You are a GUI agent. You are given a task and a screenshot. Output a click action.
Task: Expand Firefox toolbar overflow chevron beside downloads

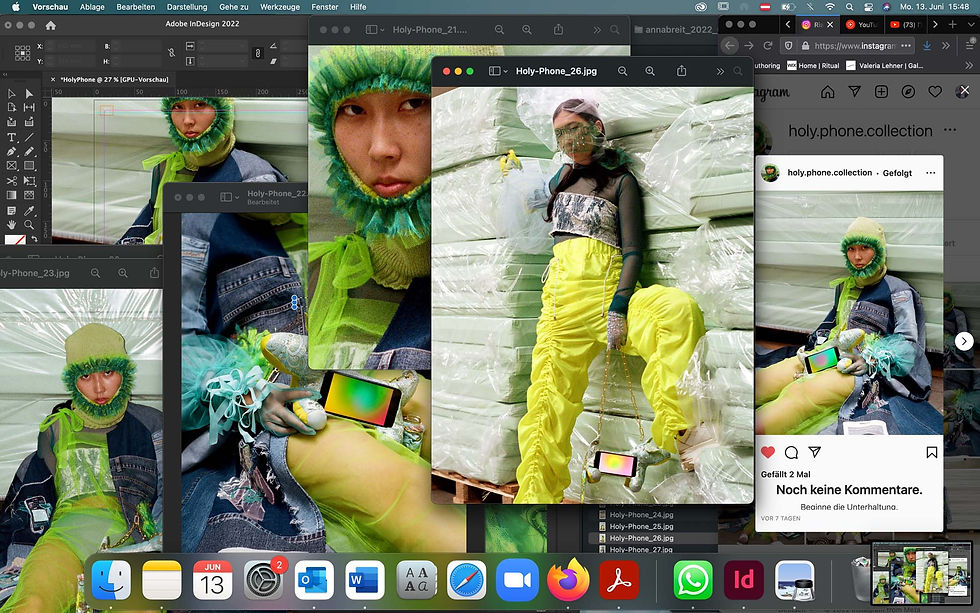[946, 46]
